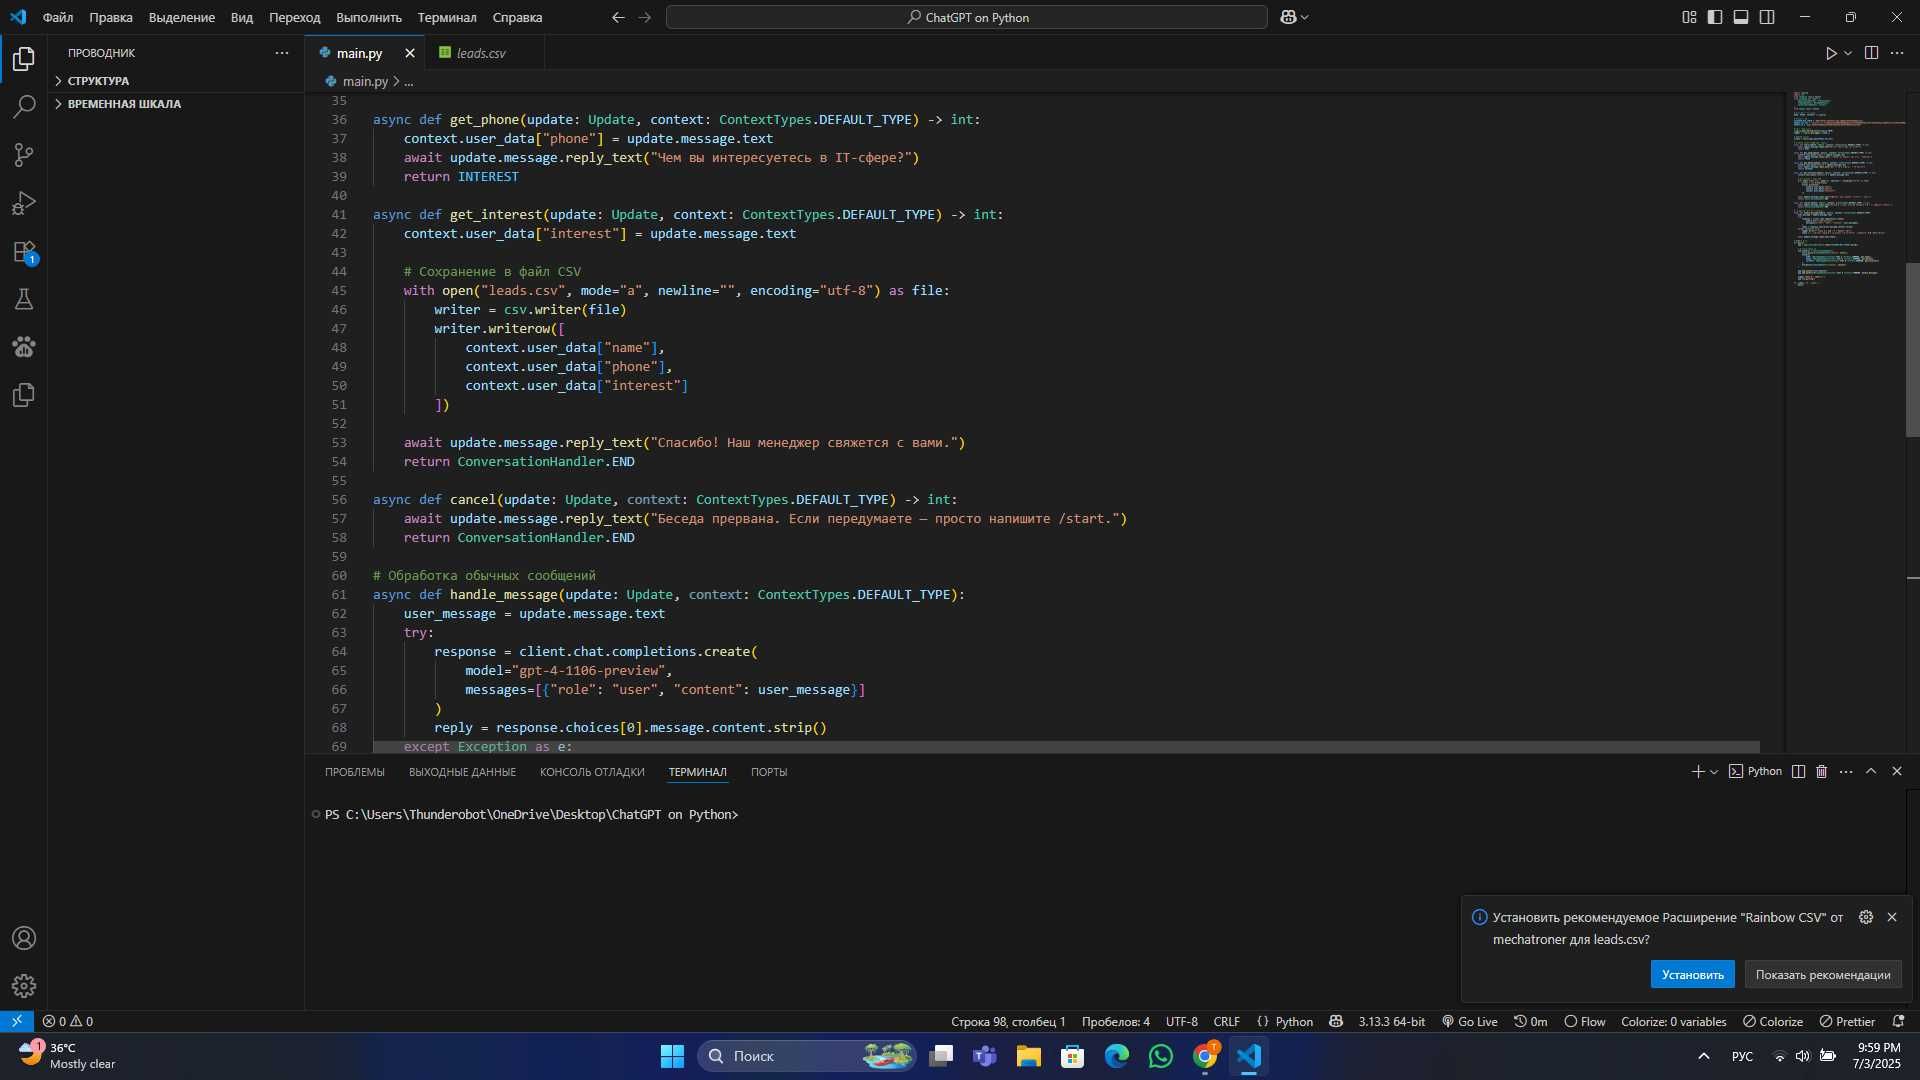Image resolution: width=1920 pixels, height=1080 pixels.
Task: Open the Source Control view
Action: coord(24,155)
